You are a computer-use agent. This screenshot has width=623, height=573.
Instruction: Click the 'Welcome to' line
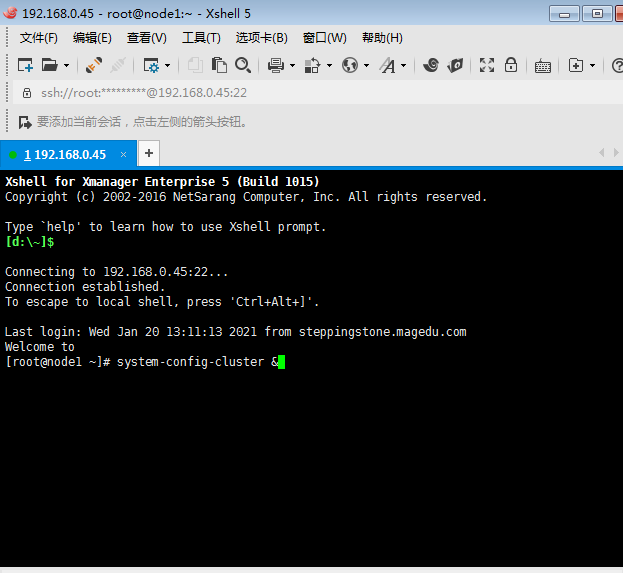tap(40, 347)
